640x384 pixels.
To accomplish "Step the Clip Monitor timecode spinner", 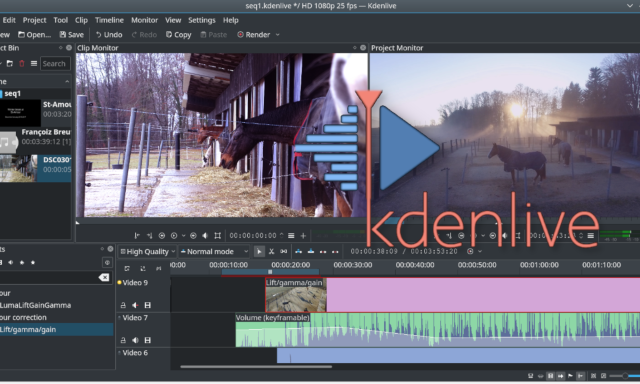I will 281,235.
